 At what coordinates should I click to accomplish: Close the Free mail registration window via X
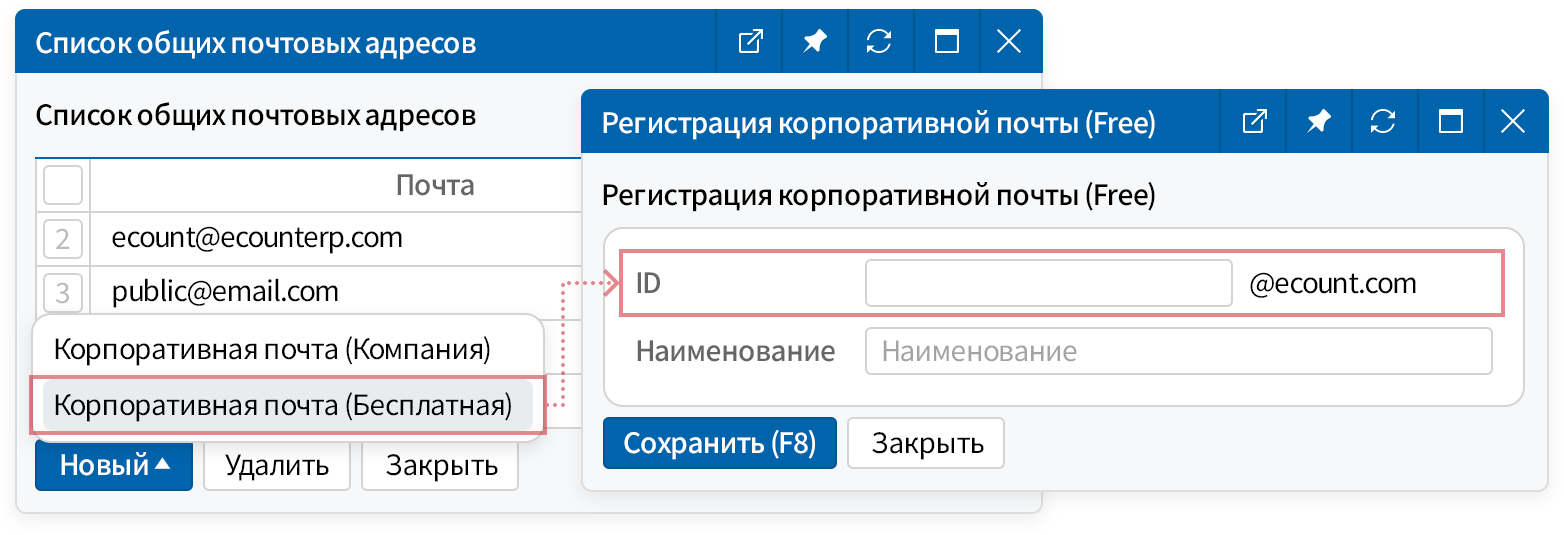pyautogui.click(x=1514, y=122)
